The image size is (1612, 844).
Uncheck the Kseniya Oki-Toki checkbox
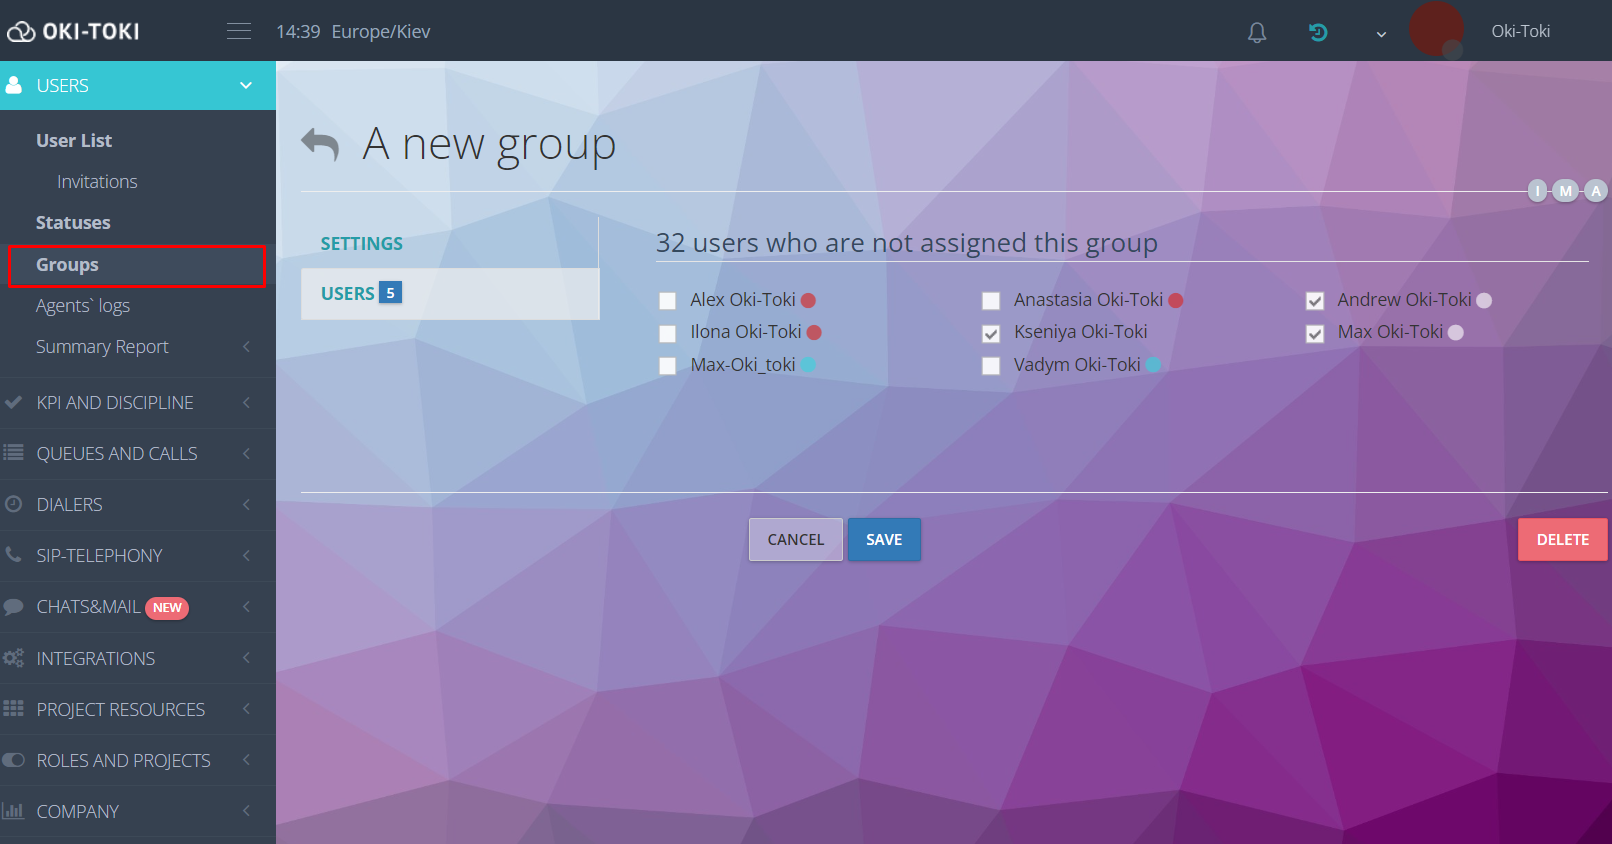pos(991,334)
